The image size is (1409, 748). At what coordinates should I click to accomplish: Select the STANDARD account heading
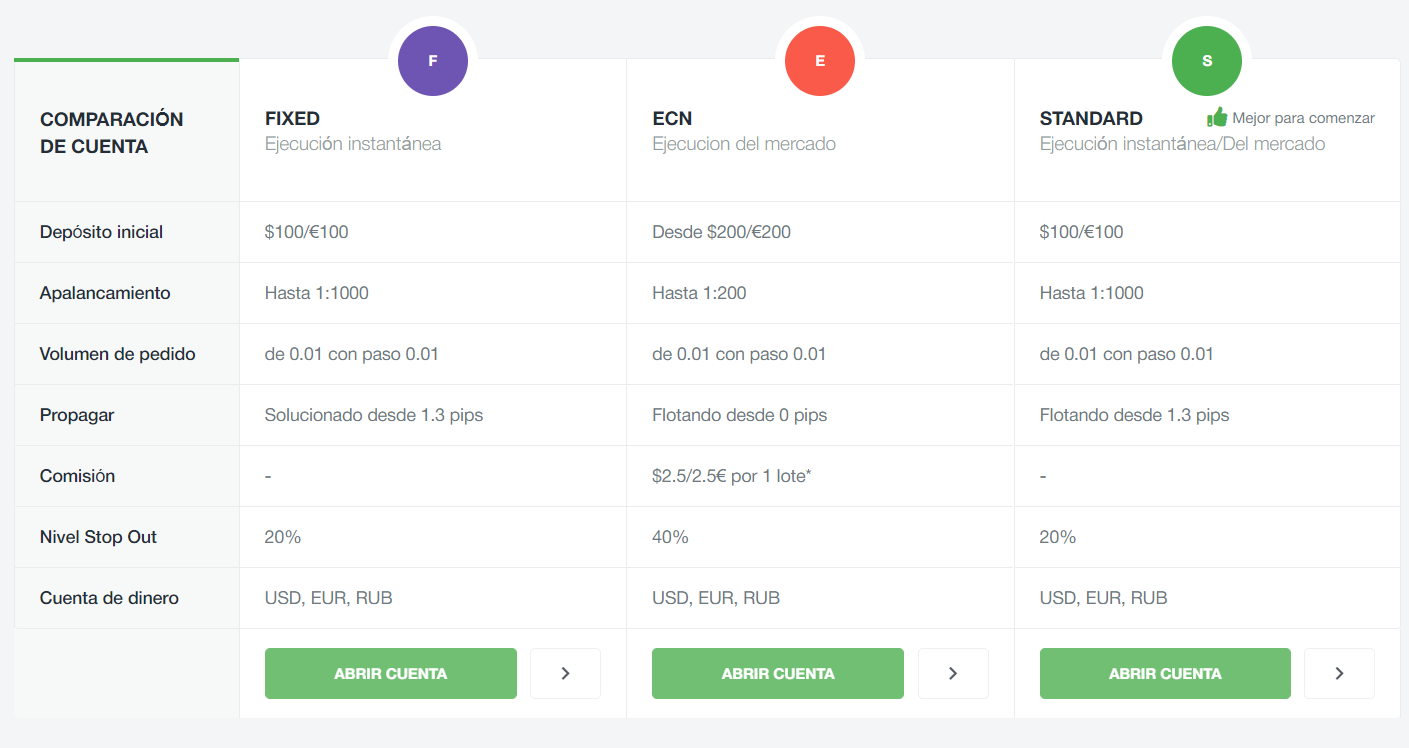[x=1091, y=119]
